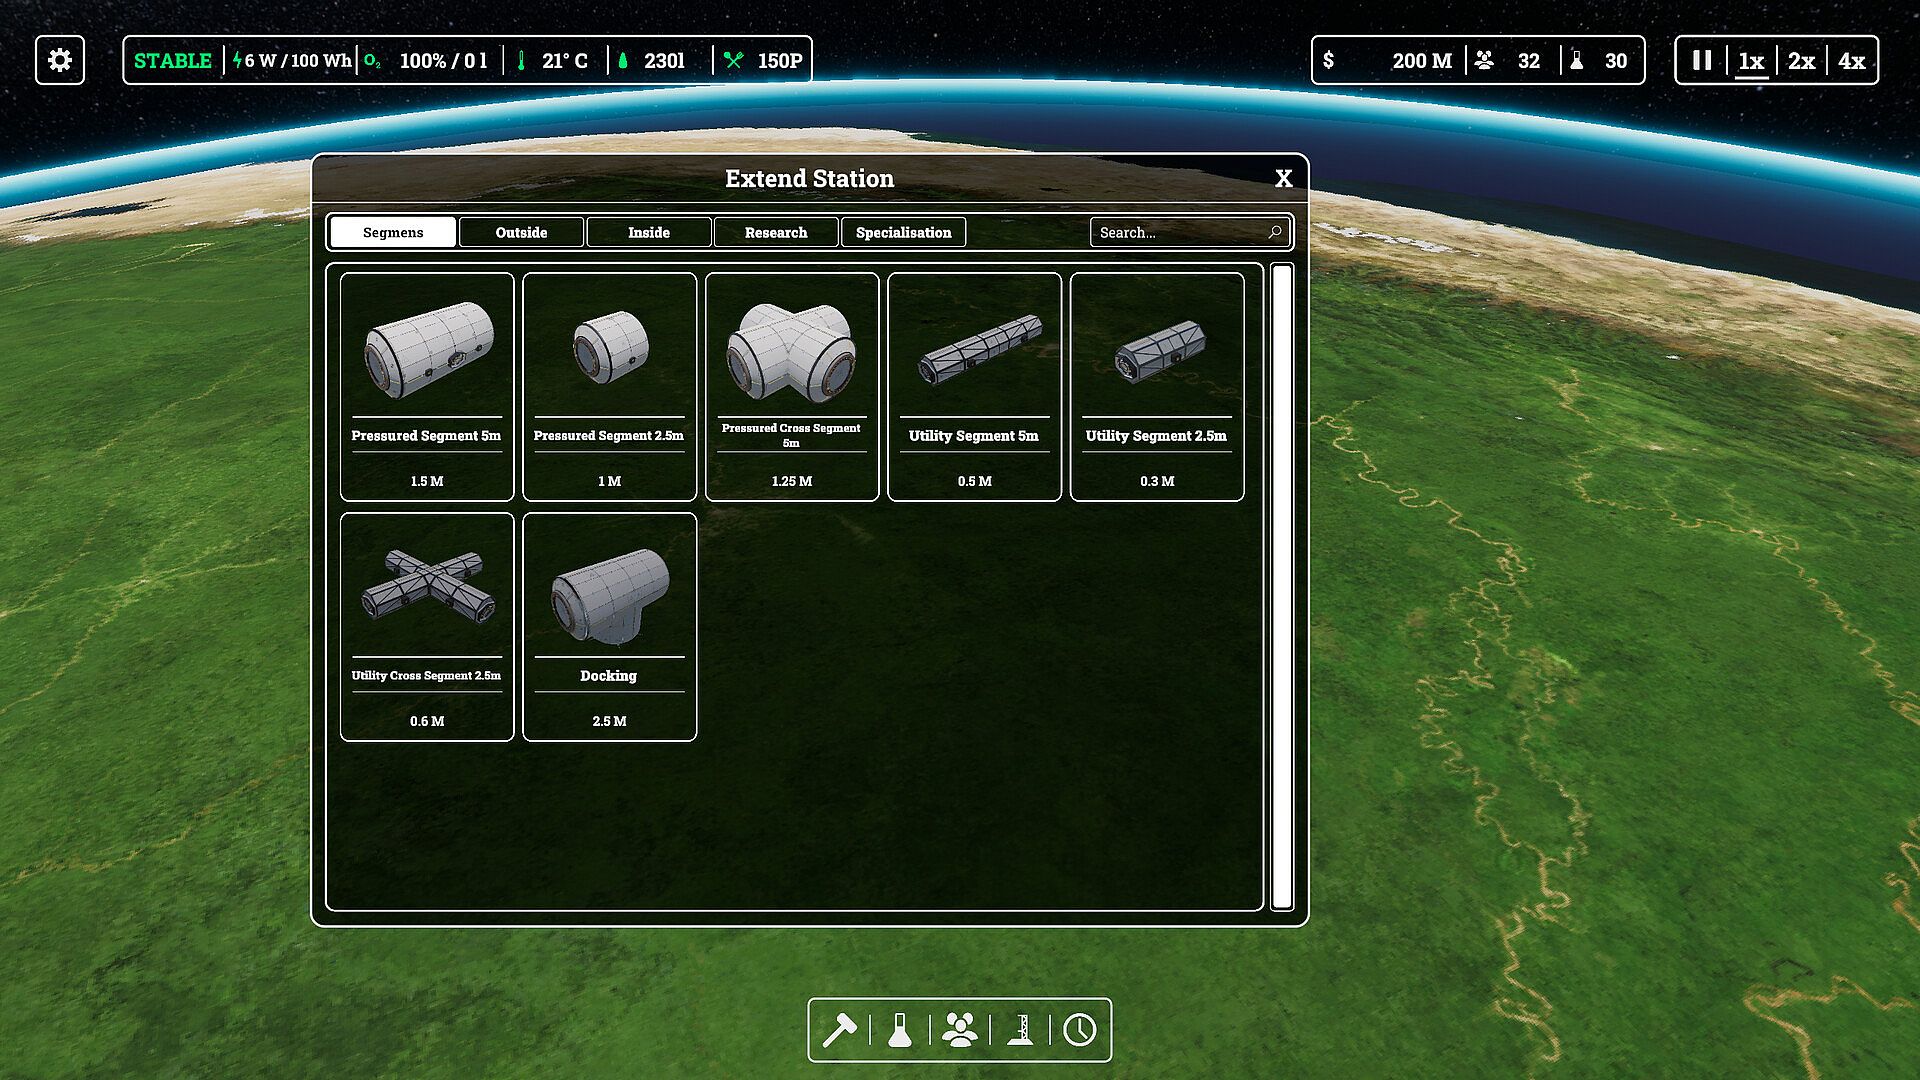Click the magnifier search icon
The width and height of the screenshot is (1920, 1080).
[1275, 232]
